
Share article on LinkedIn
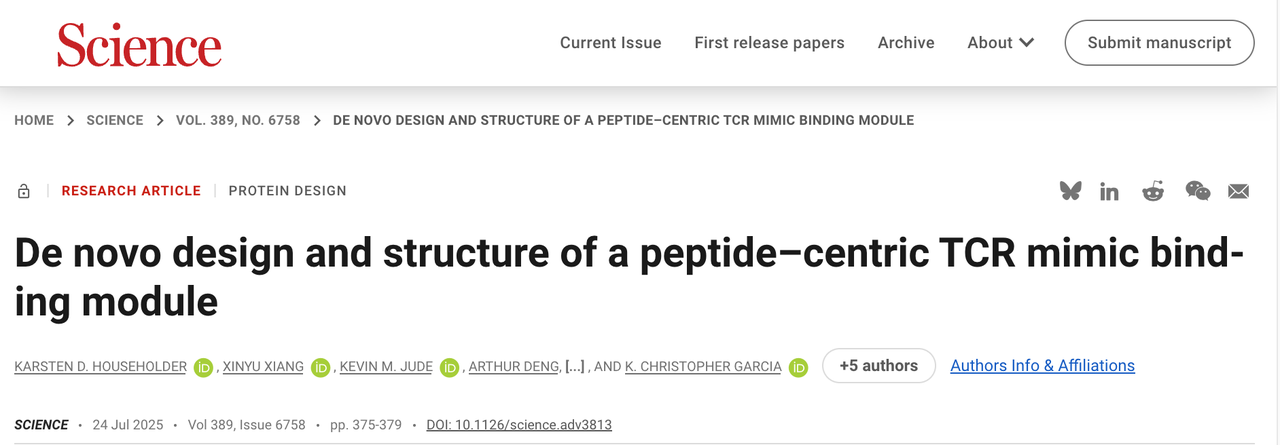pyautogui.click(x=1109, y=191)
